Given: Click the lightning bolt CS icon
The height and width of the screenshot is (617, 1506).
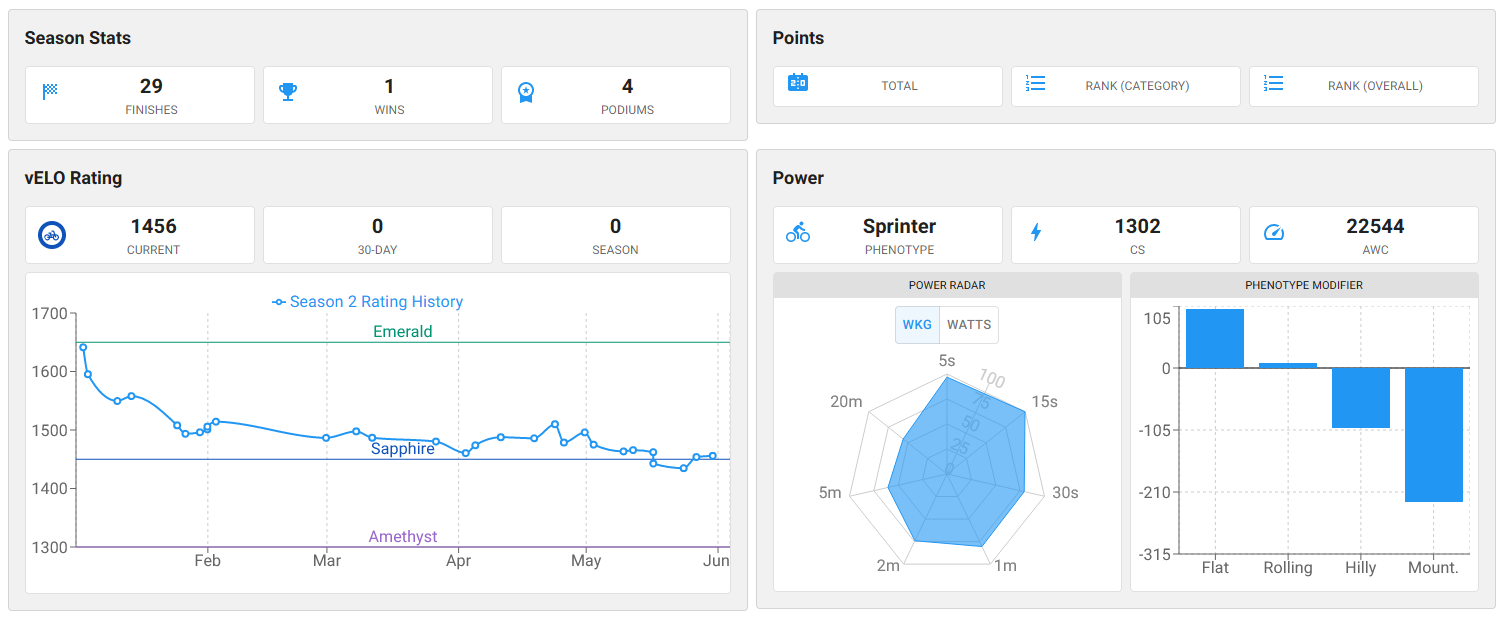Looking at the screenshot, I should [x=1036, y=232].
